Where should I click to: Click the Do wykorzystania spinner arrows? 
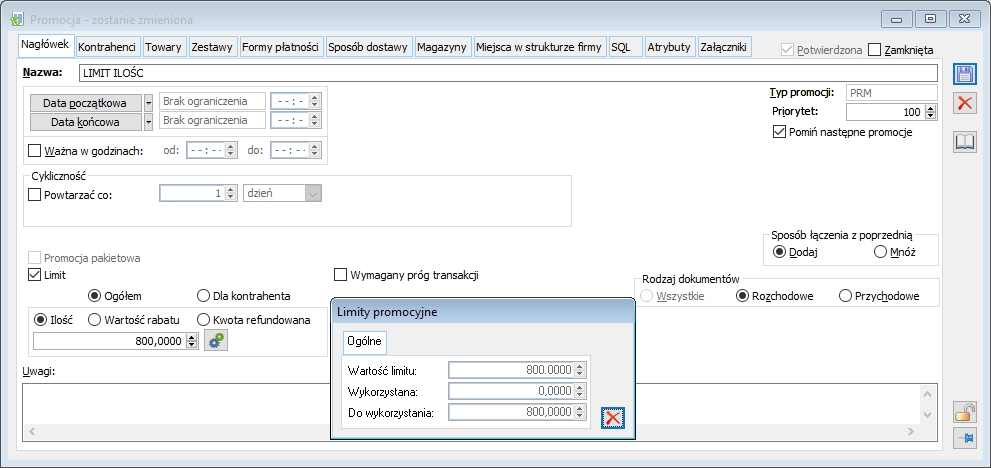580,412
